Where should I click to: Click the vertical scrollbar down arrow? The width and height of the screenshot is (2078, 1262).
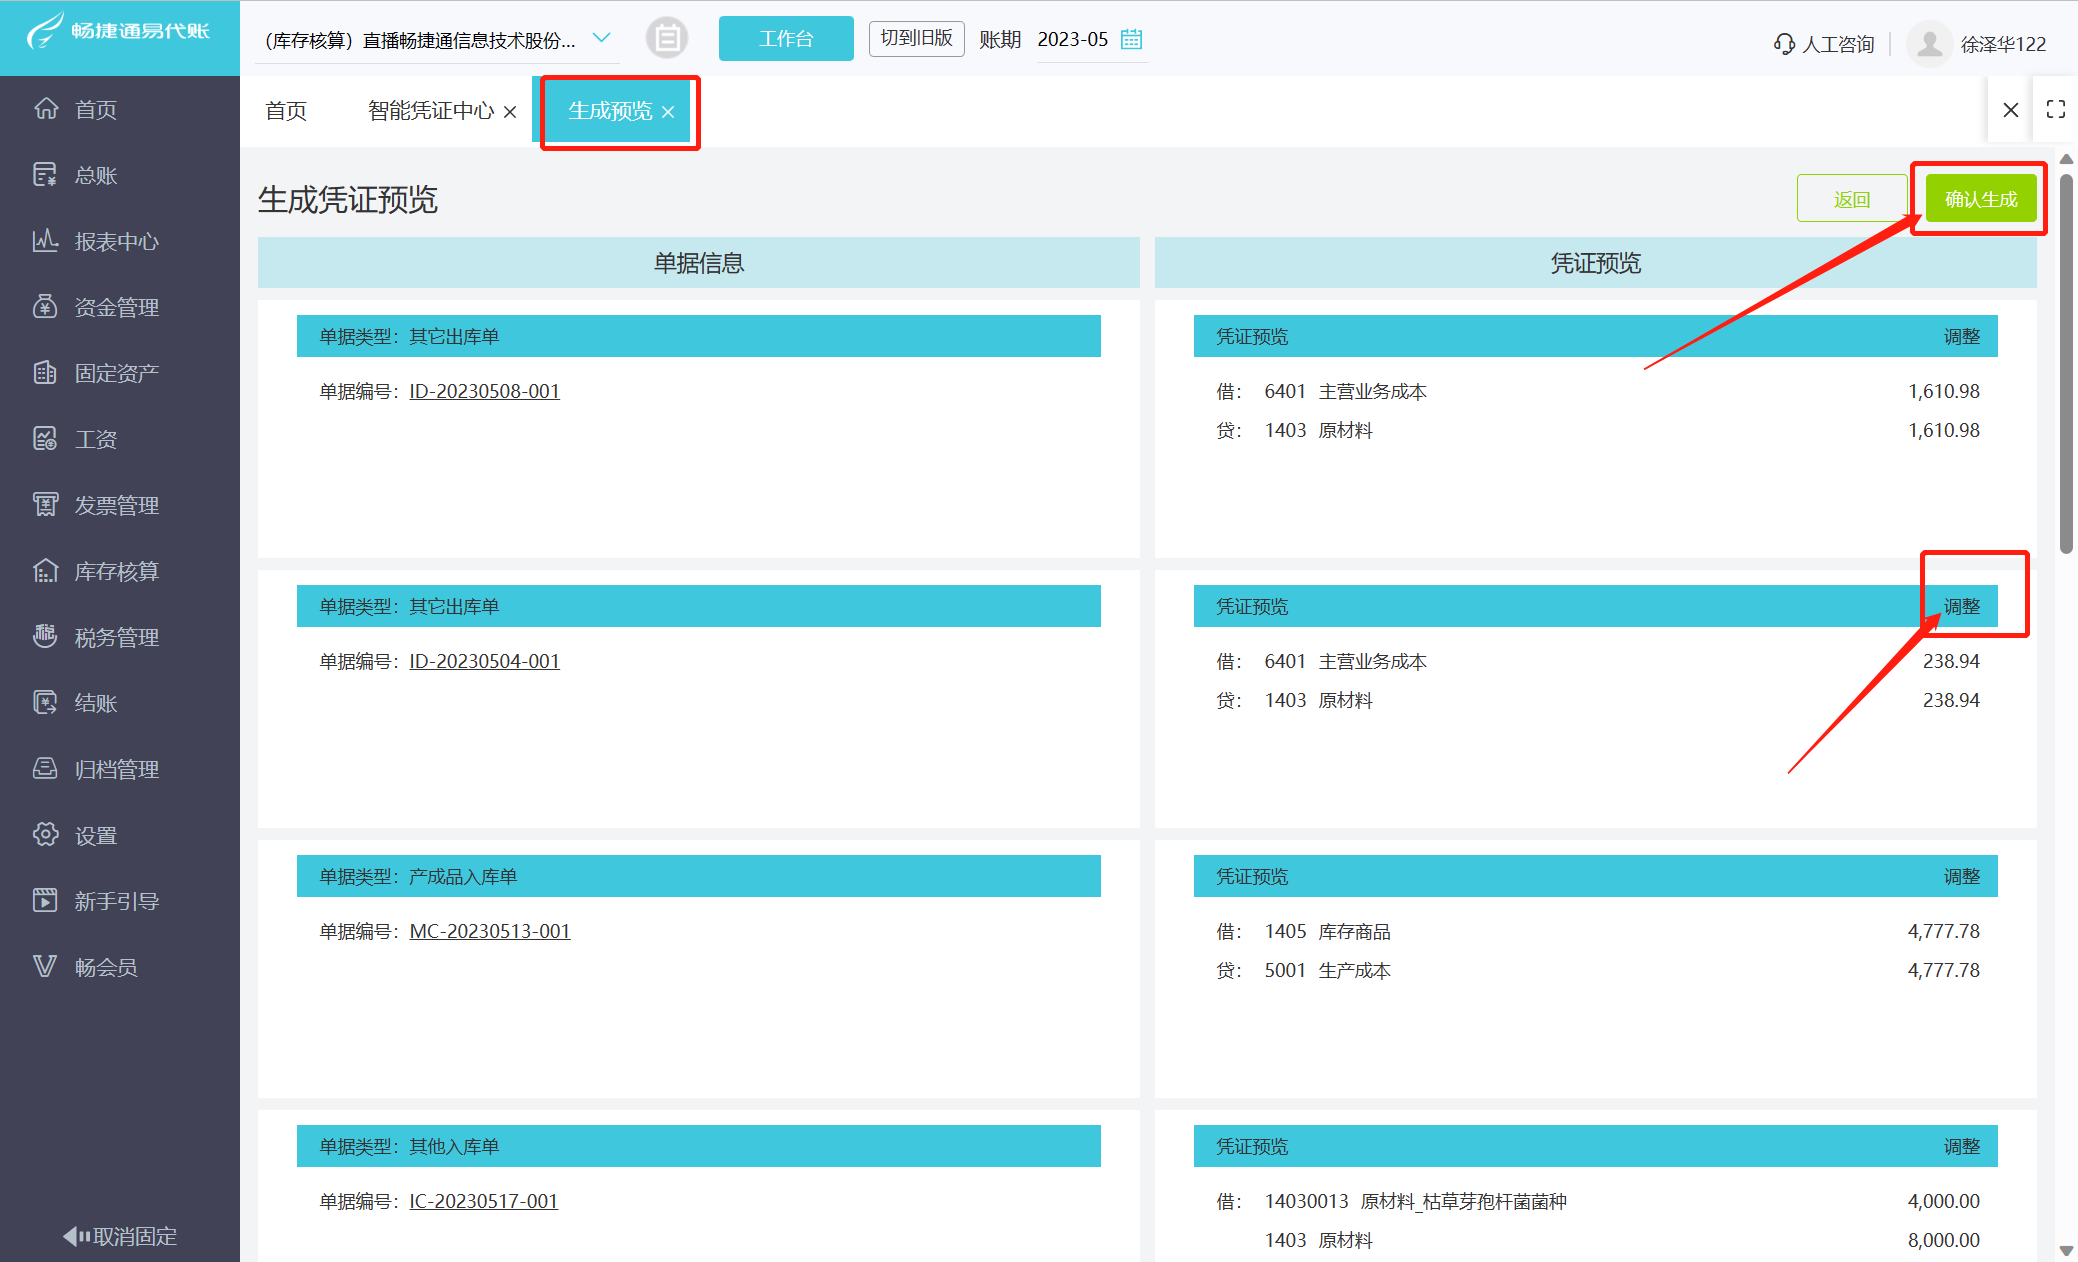[x=2066, y=1250]
